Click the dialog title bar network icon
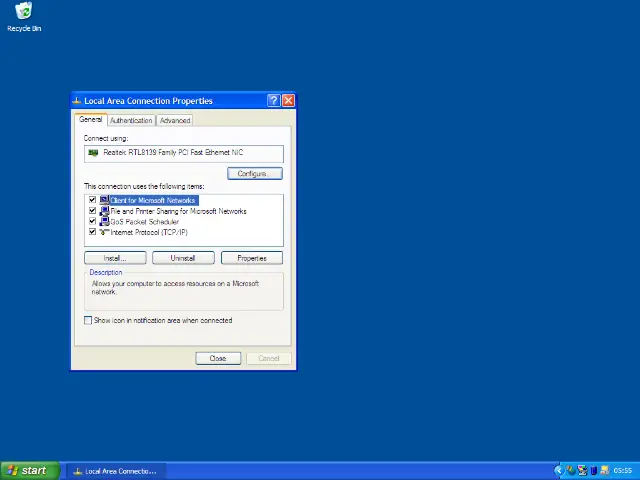The image size is (640, 480). tap(77, 100)
